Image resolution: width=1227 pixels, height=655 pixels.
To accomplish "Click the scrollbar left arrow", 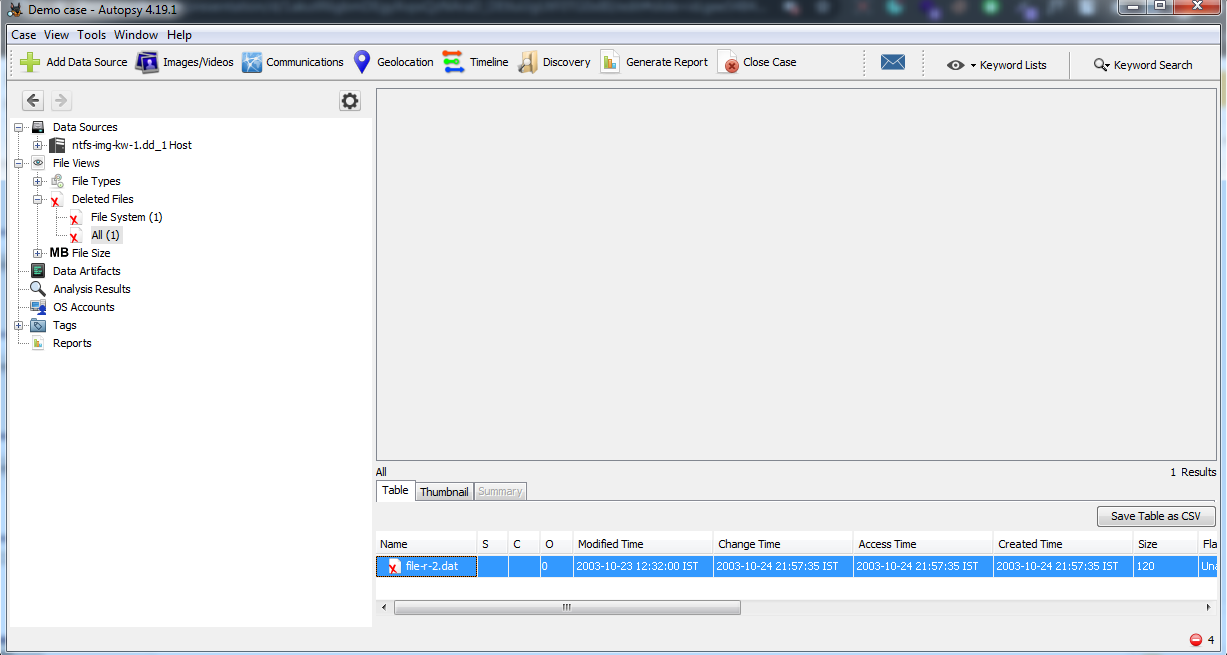I will (384, 607).
